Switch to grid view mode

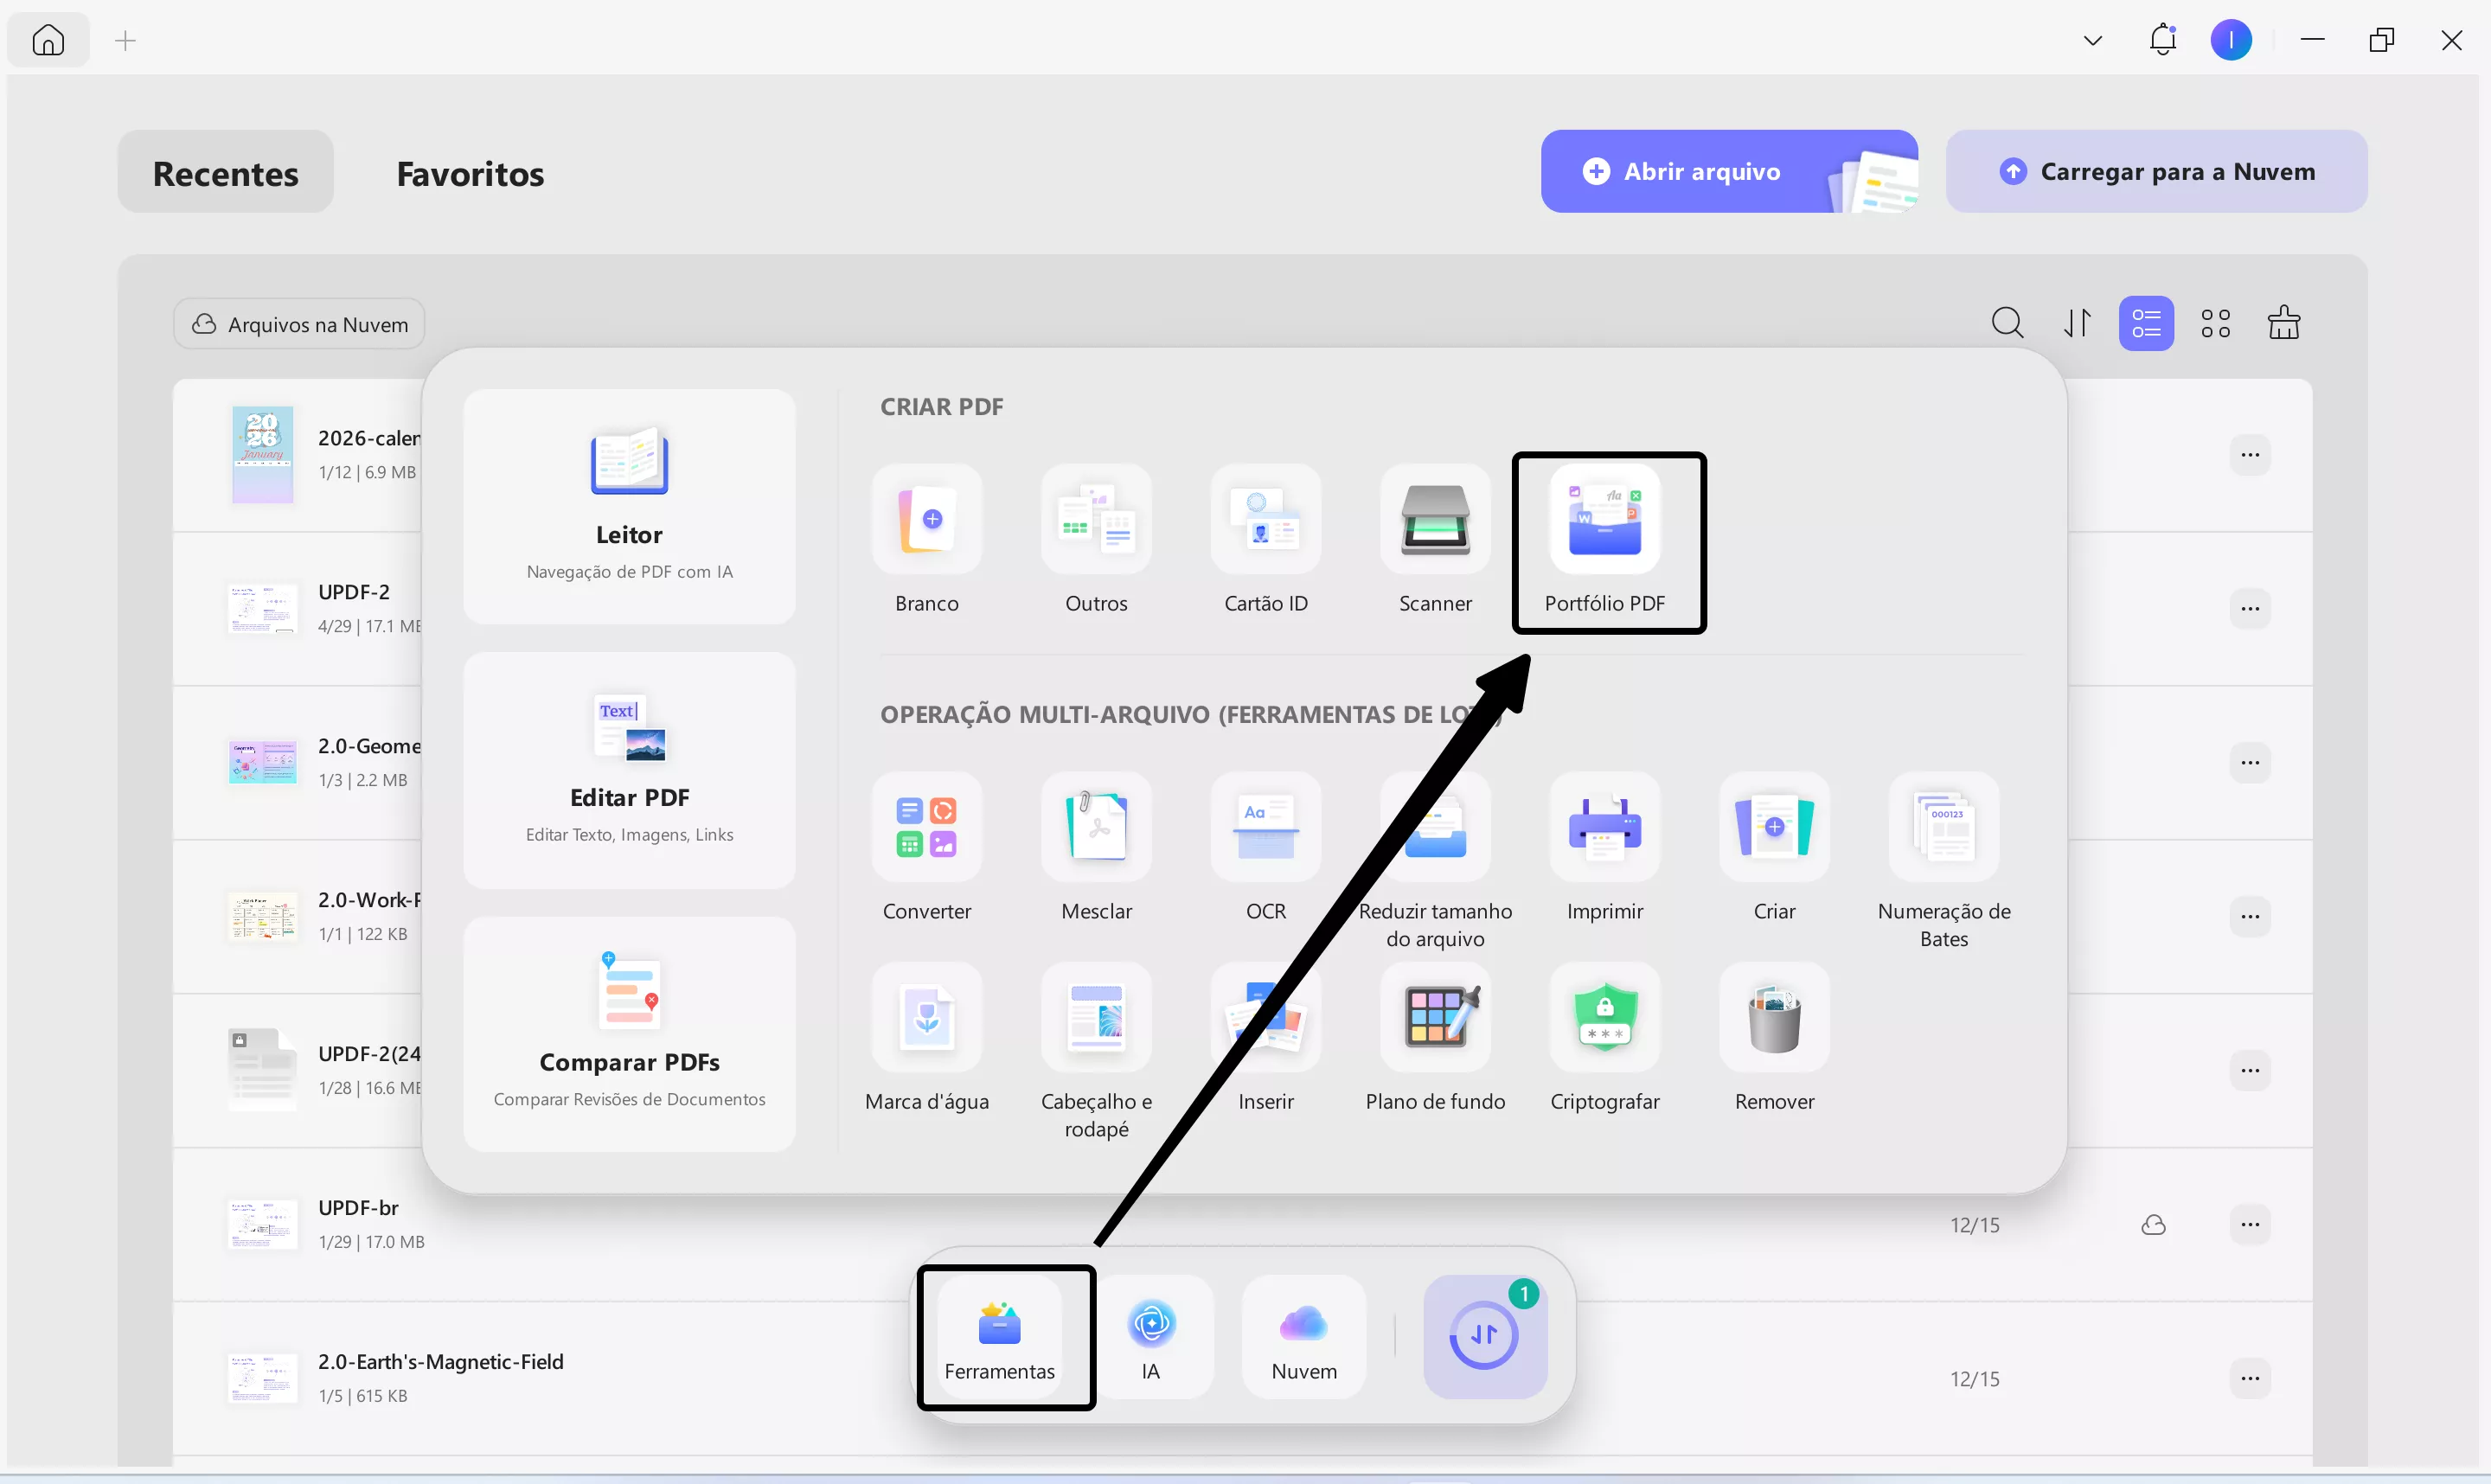pos(2215,322)
